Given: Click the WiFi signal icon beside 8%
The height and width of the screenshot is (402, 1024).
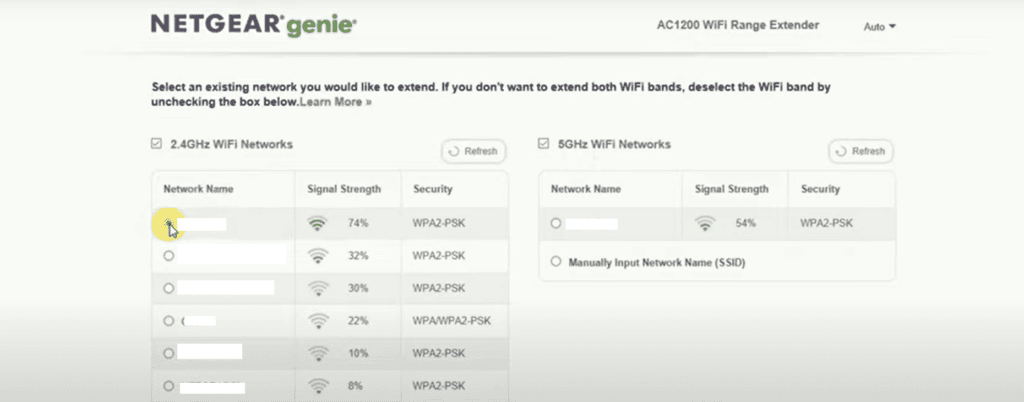Looking at the screenshot, I should click(317, 386).
